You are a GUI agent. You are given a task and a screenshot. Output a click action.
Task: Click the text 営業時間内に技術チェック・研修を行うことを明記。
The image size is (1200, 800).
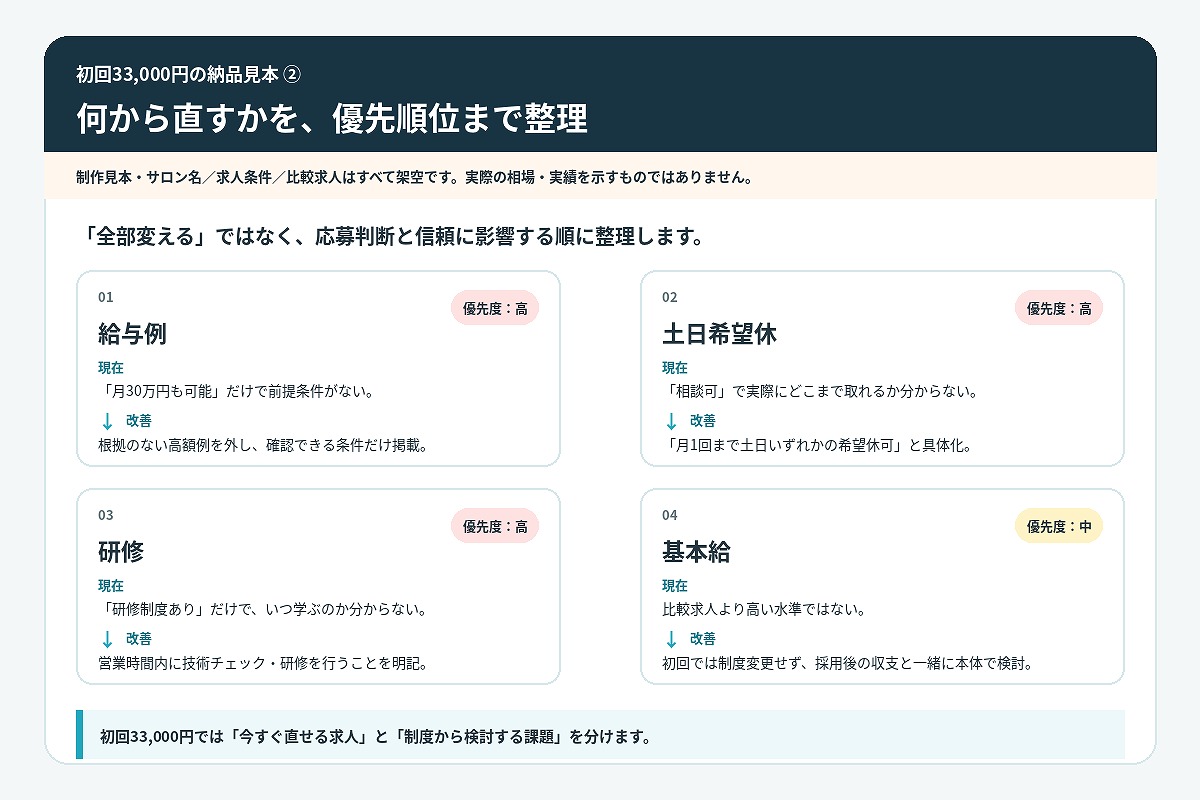[x=263, y=663]
